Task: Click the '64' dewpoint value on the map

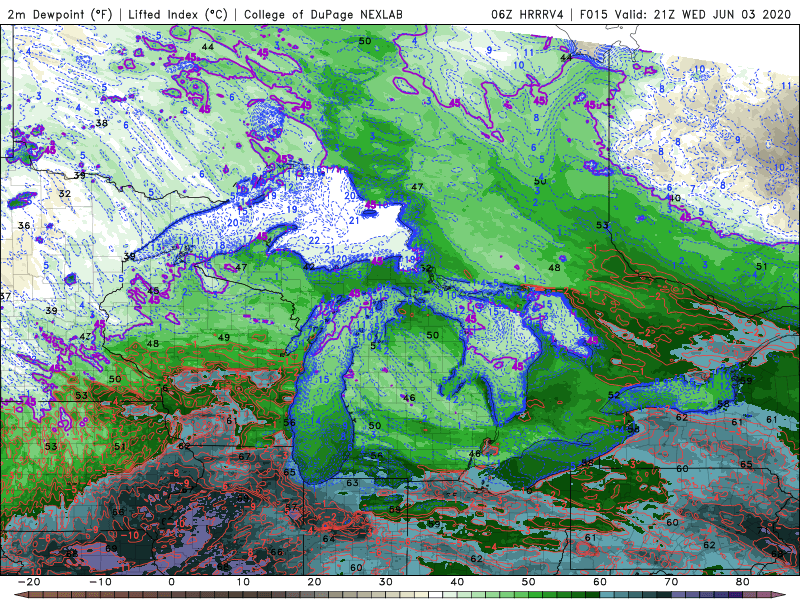Action: [329, 539]
